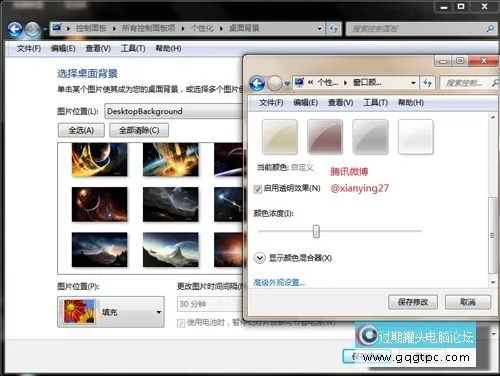500x376 pixels.
Task: Open the 高级外观设置 link
Action: click(279, 283)
